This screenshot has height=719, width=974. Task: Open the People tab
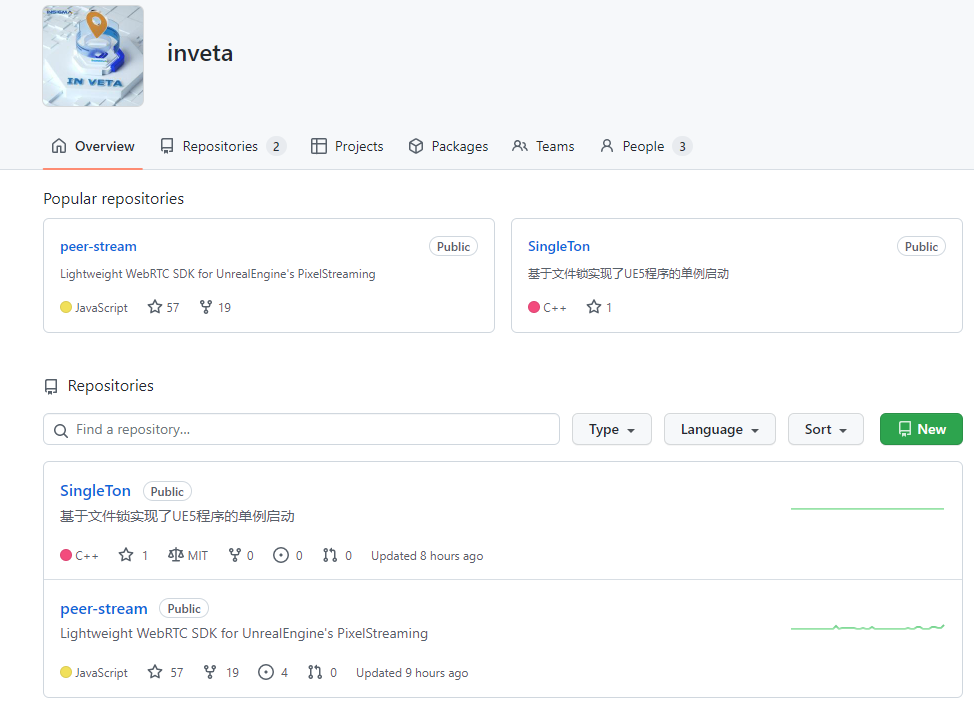(644, 146)
